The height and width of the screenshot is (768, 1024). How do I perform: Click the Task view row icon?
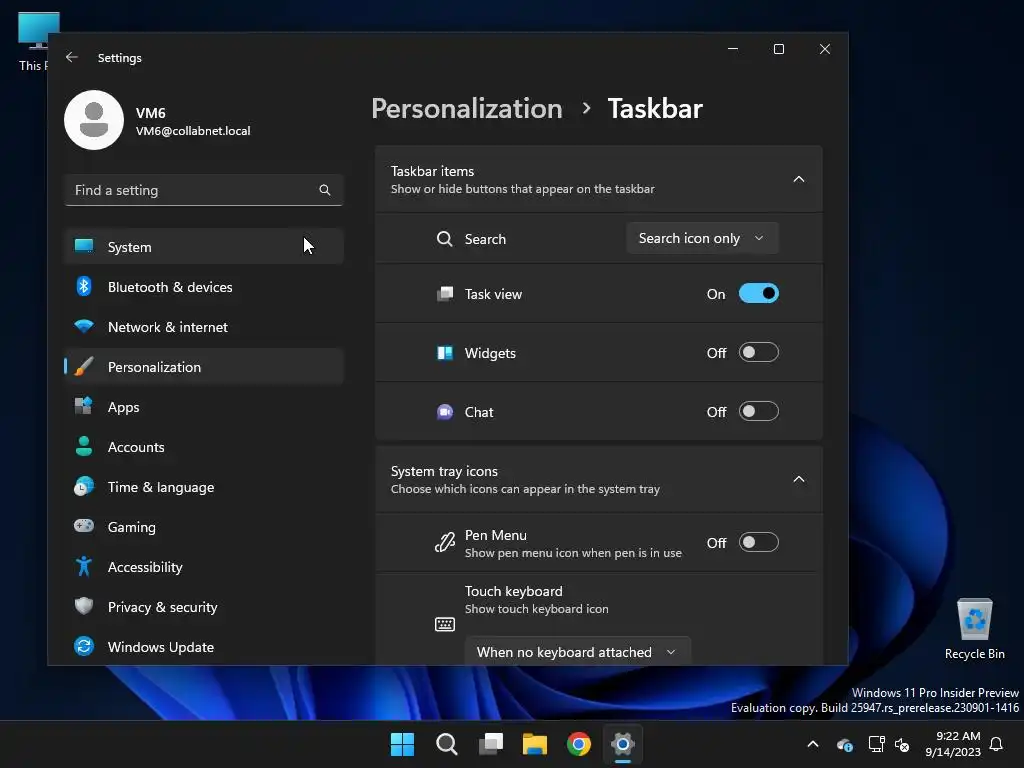pyautogui.click(x=445, y=294)
